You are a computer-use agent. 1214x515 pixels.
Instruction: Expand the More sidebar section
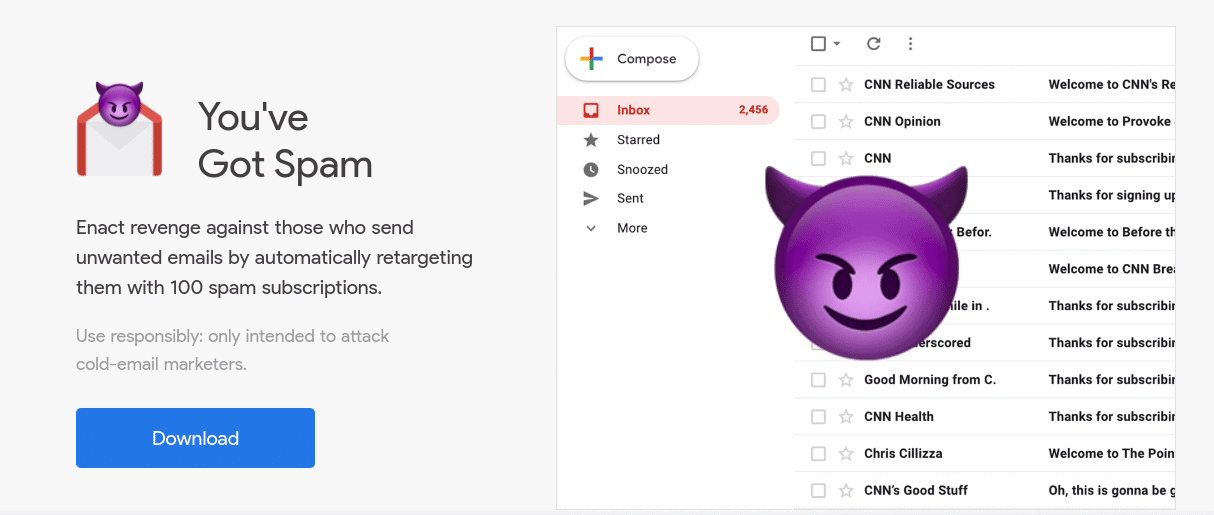591,228
